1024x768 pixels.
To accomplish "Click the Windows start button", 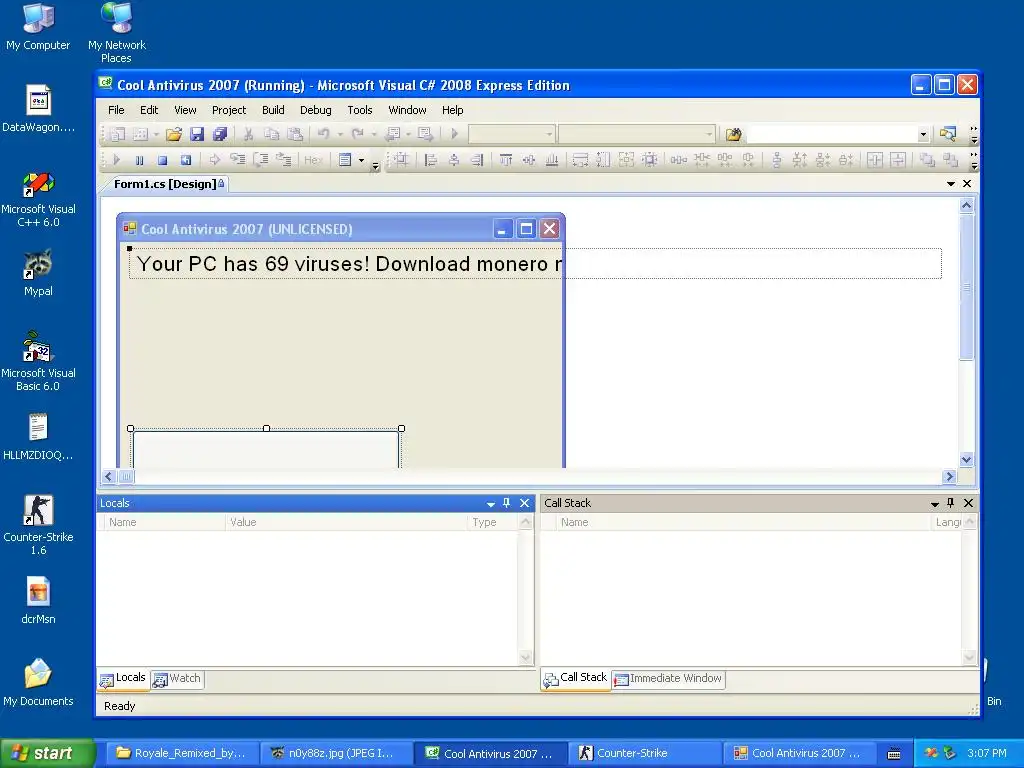I will pos(47,753).
